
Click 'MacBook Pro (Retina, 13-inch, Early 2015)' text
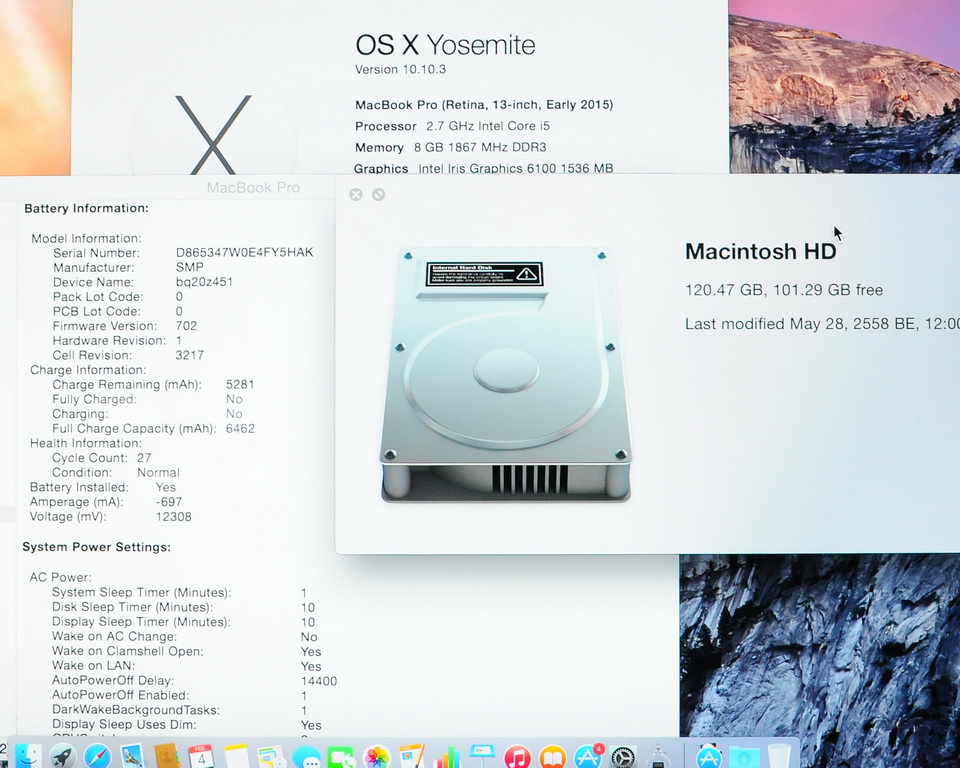pos(484,105)
